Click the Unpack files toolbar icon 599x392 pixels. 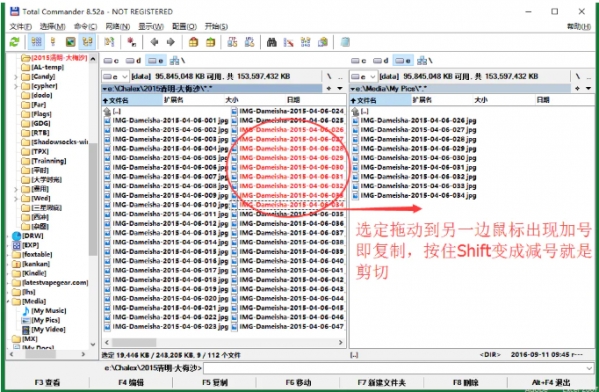(210, 42)
